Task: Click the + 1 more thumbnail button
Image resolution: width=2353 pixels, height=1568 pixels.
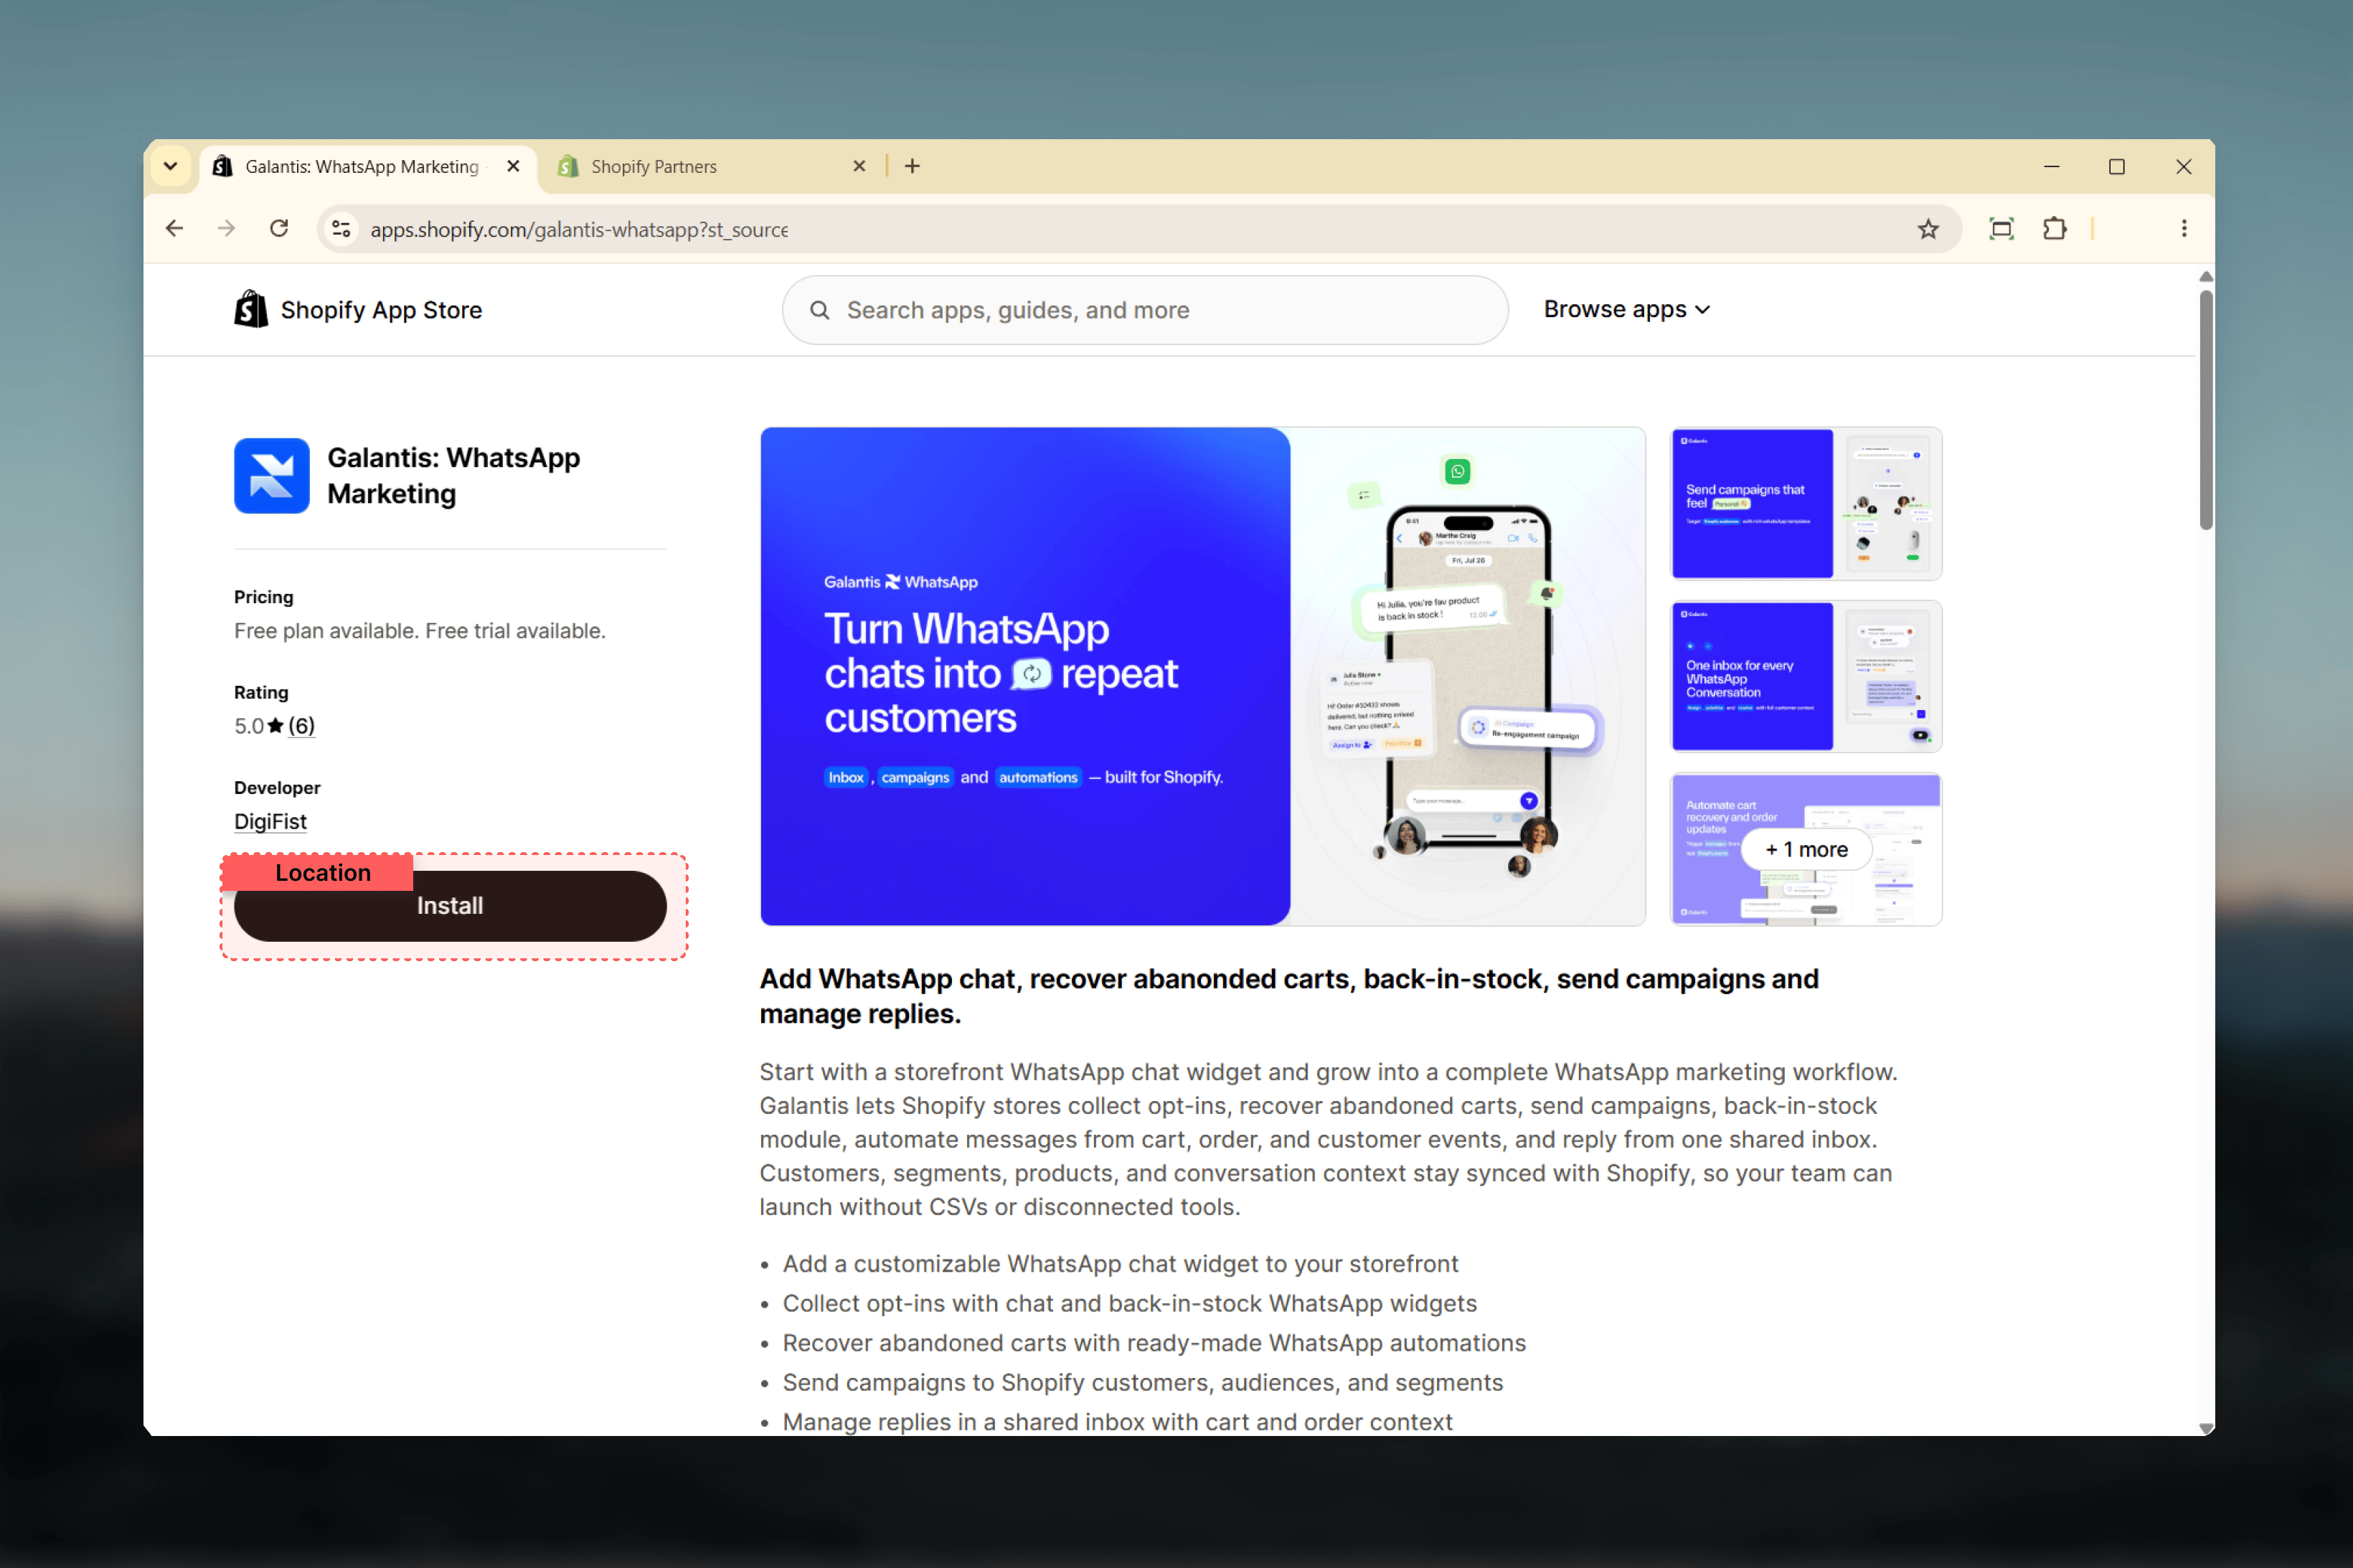Action: pos(1806,850)
